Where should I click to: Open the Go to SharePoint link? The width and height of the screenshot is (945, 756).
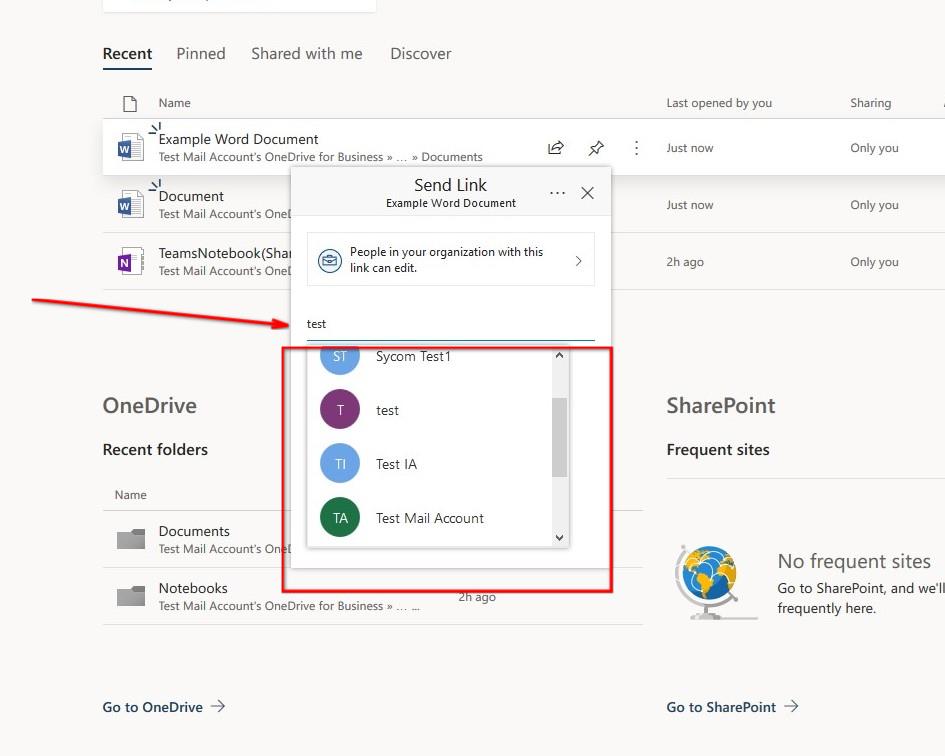(732, 707)
